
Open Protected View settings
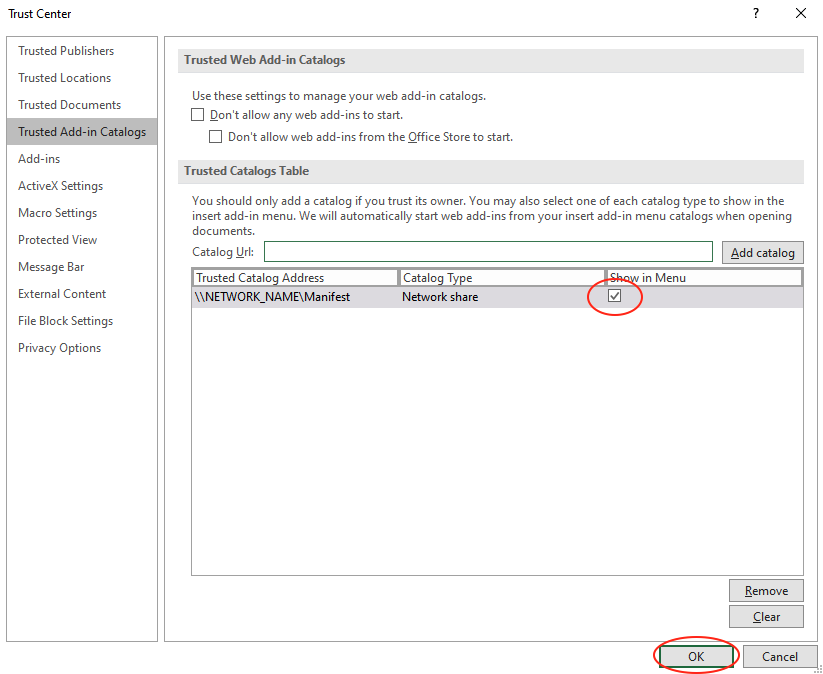57,240
